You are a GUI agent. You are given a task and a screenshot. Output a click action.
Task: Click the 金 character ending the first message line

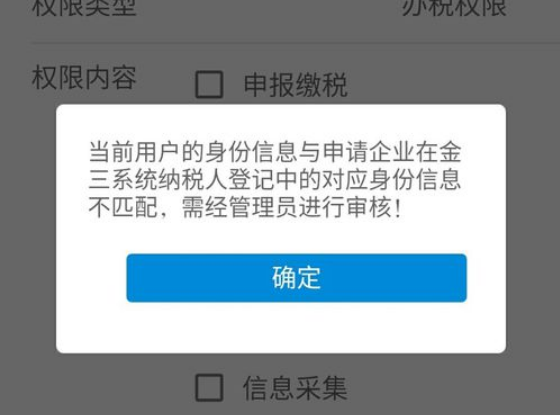pyautogui.click(x=450, y=152)
